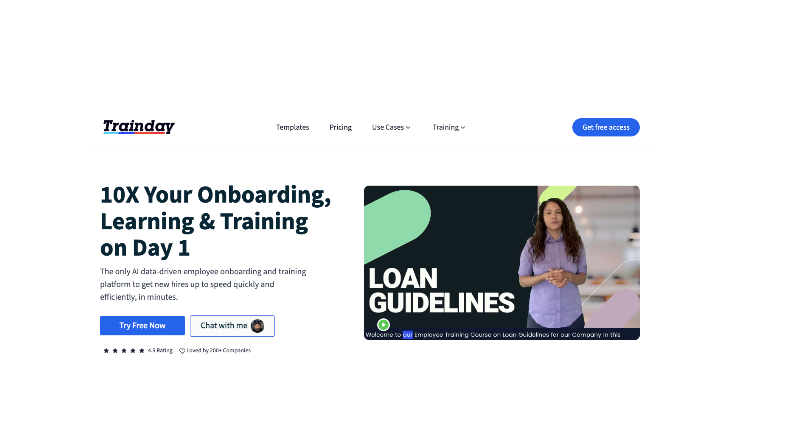The width and height of the screenshot is (800, 424).
Task: Start a chat via Chat with me
Action: tap(232, 326)
